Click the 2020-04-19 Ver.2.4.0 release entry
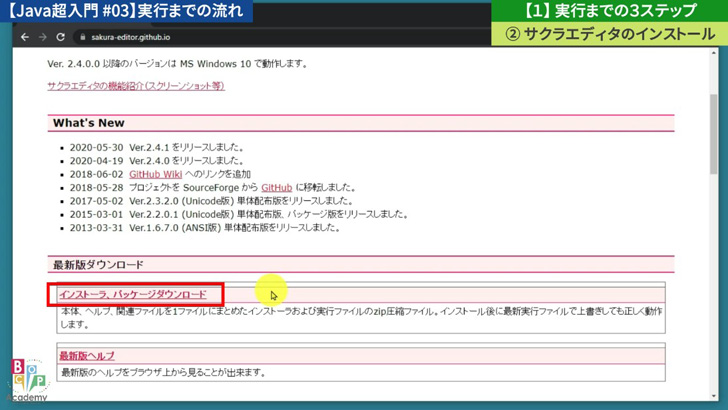This screenshot has width=728, height=410. pos(157,161)
